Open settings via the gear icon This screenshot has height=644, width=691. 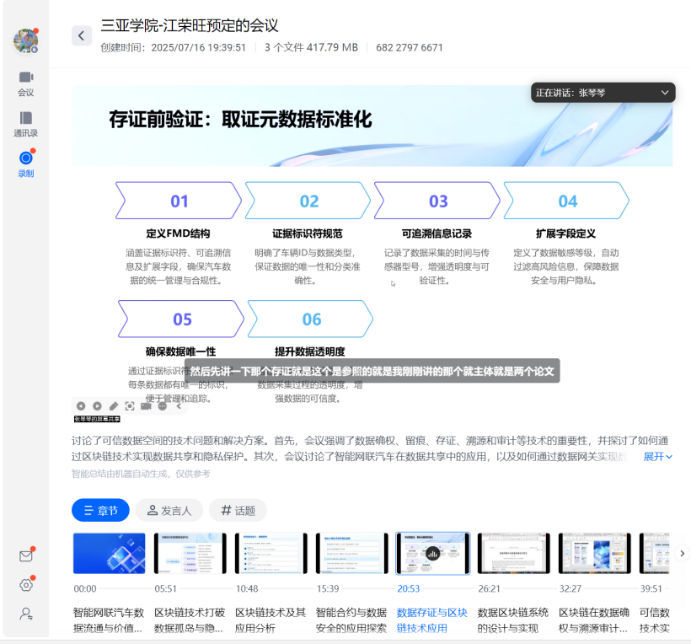(26, 585)
